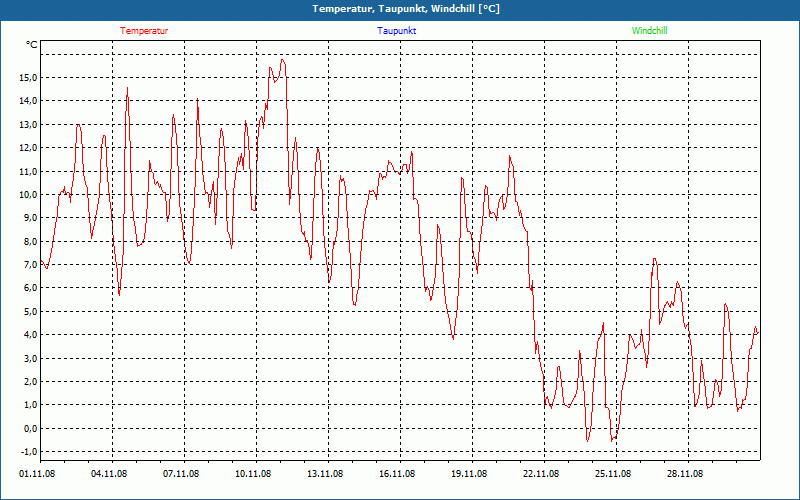The height and width of the screenshot is (500, 800).
Task: Click the 19.11.08 date label
Action: pos(469,474)
